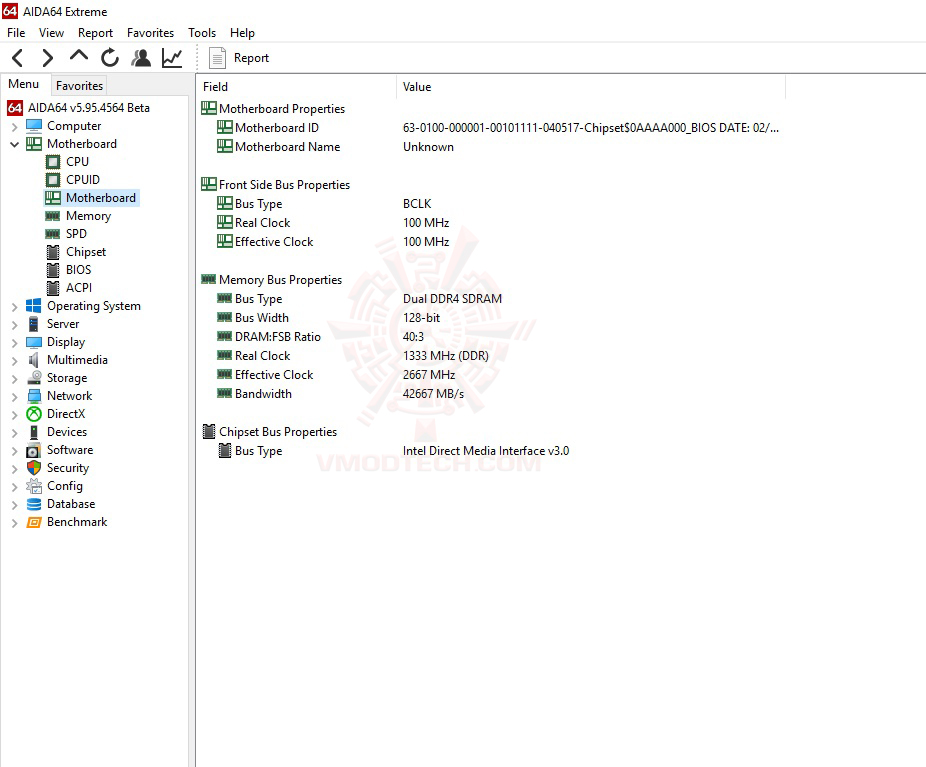Screen dimensions: 926x767
Task: Switch to the Favorites tab
Action: [79, 86]
